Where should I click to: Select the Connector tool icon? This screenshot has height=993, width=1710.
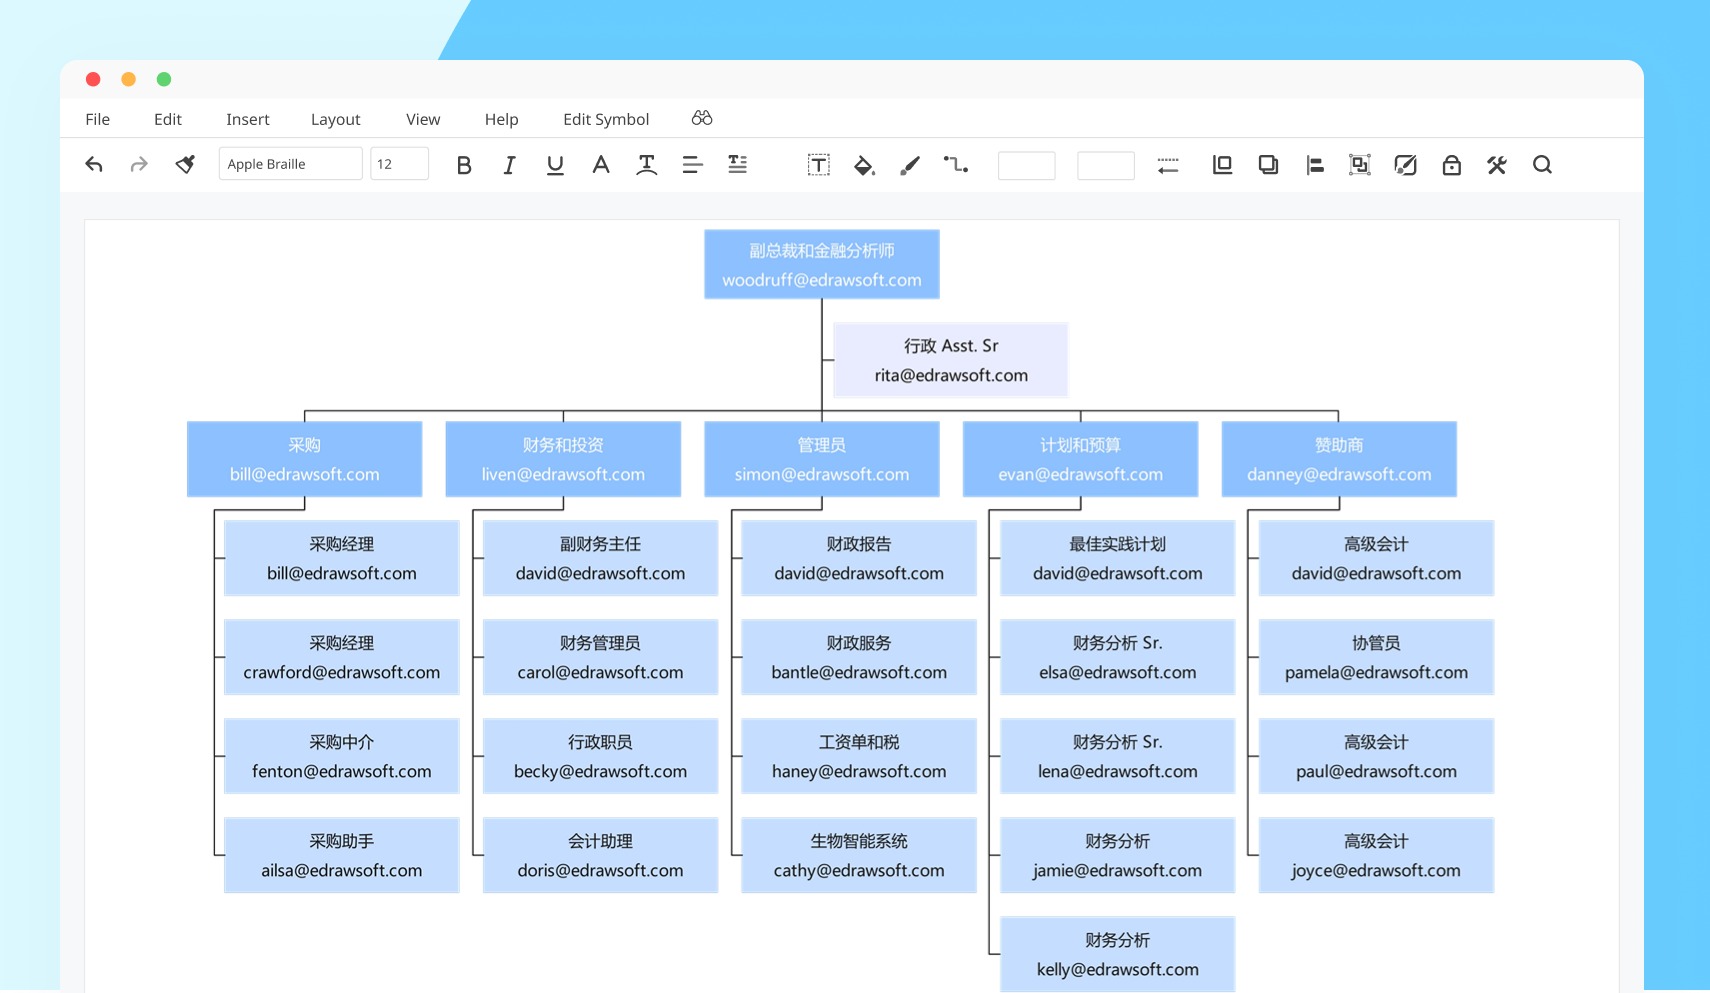coord(956,165)
